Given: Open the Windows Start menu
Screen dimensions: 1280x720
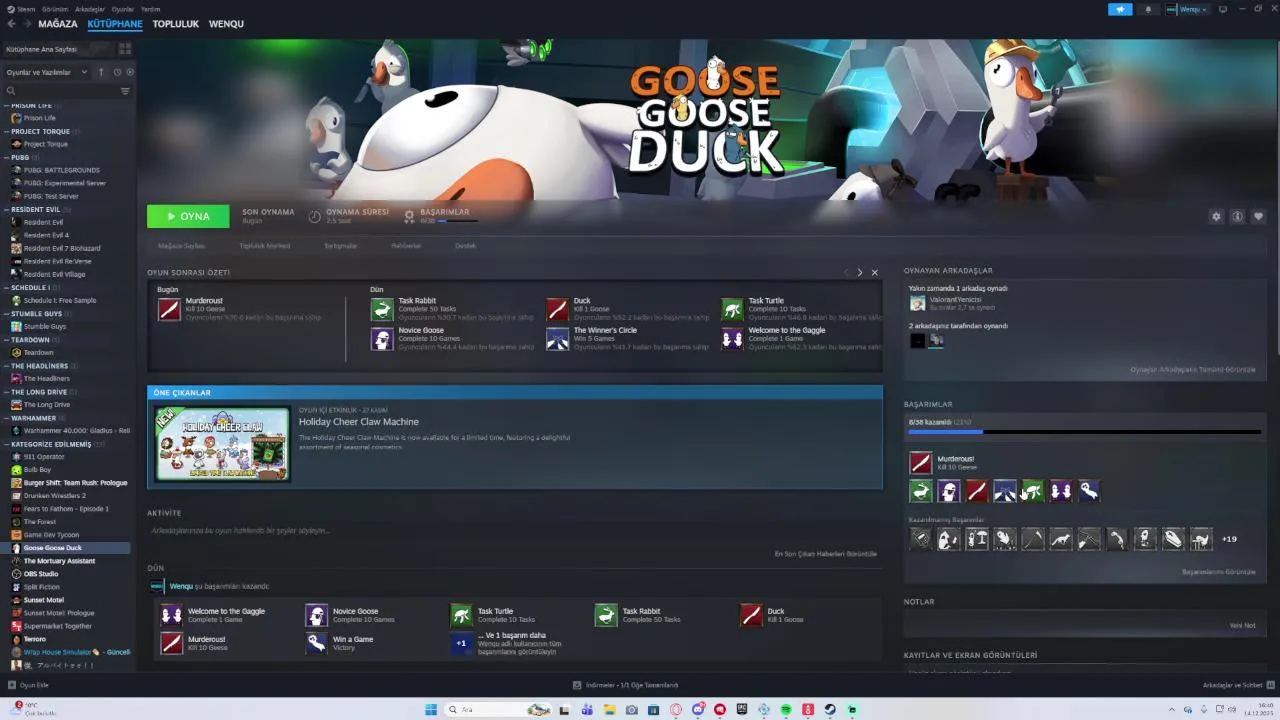Looking at the screenshot, I should 431,710.
